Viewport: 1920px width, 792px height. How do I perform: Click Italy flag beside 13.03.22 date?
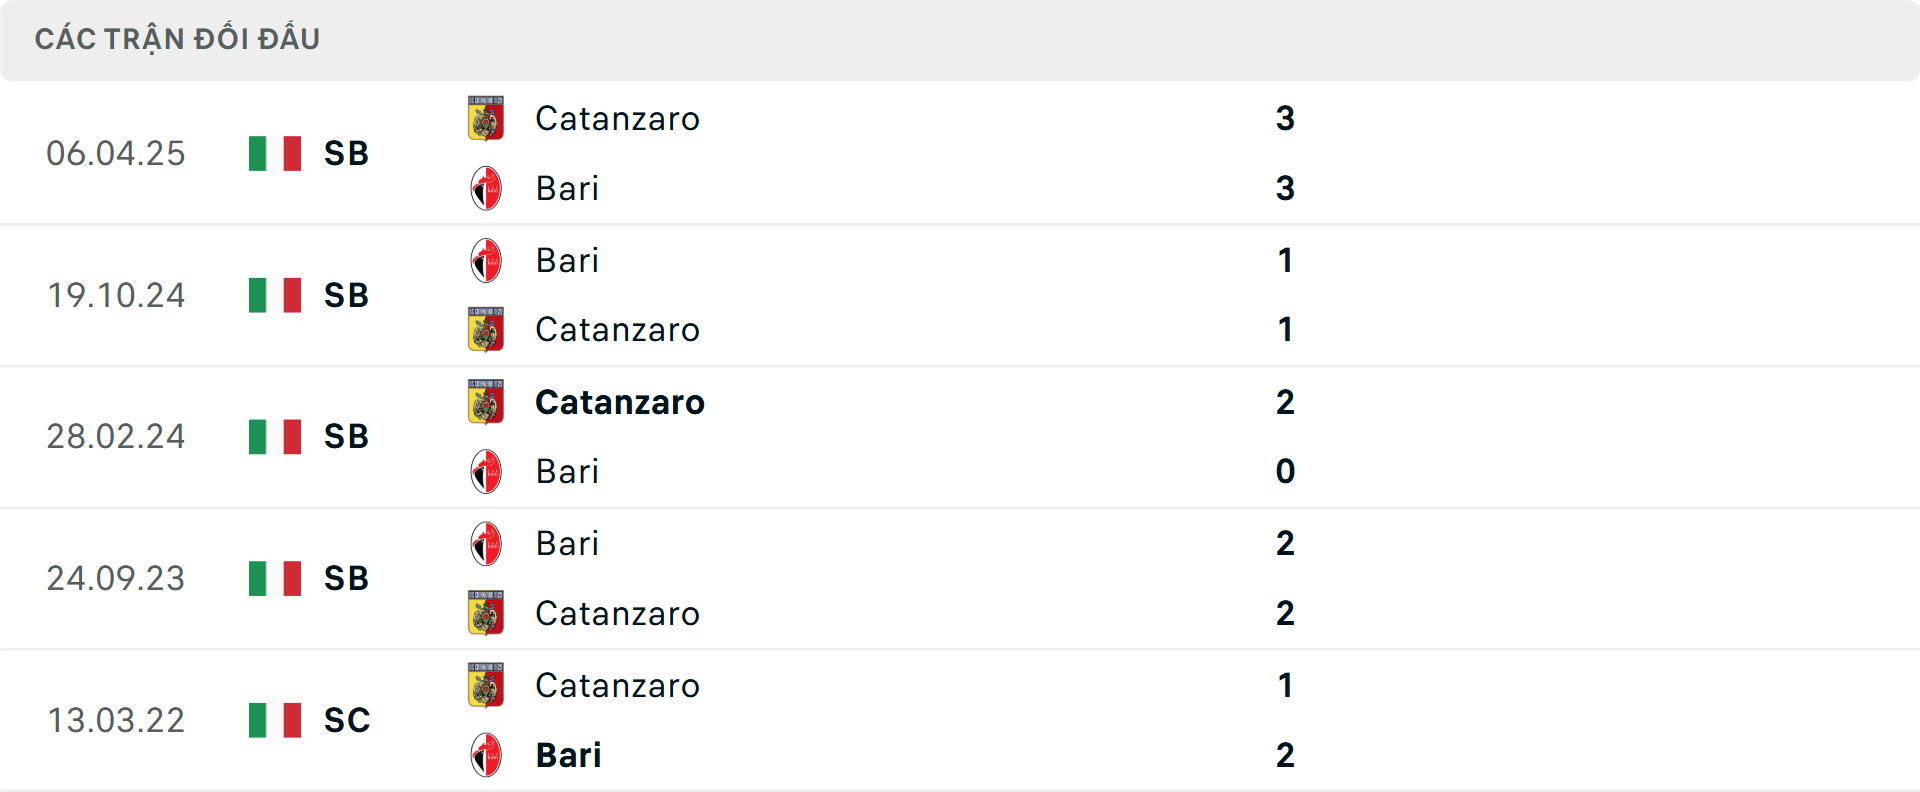275,720
